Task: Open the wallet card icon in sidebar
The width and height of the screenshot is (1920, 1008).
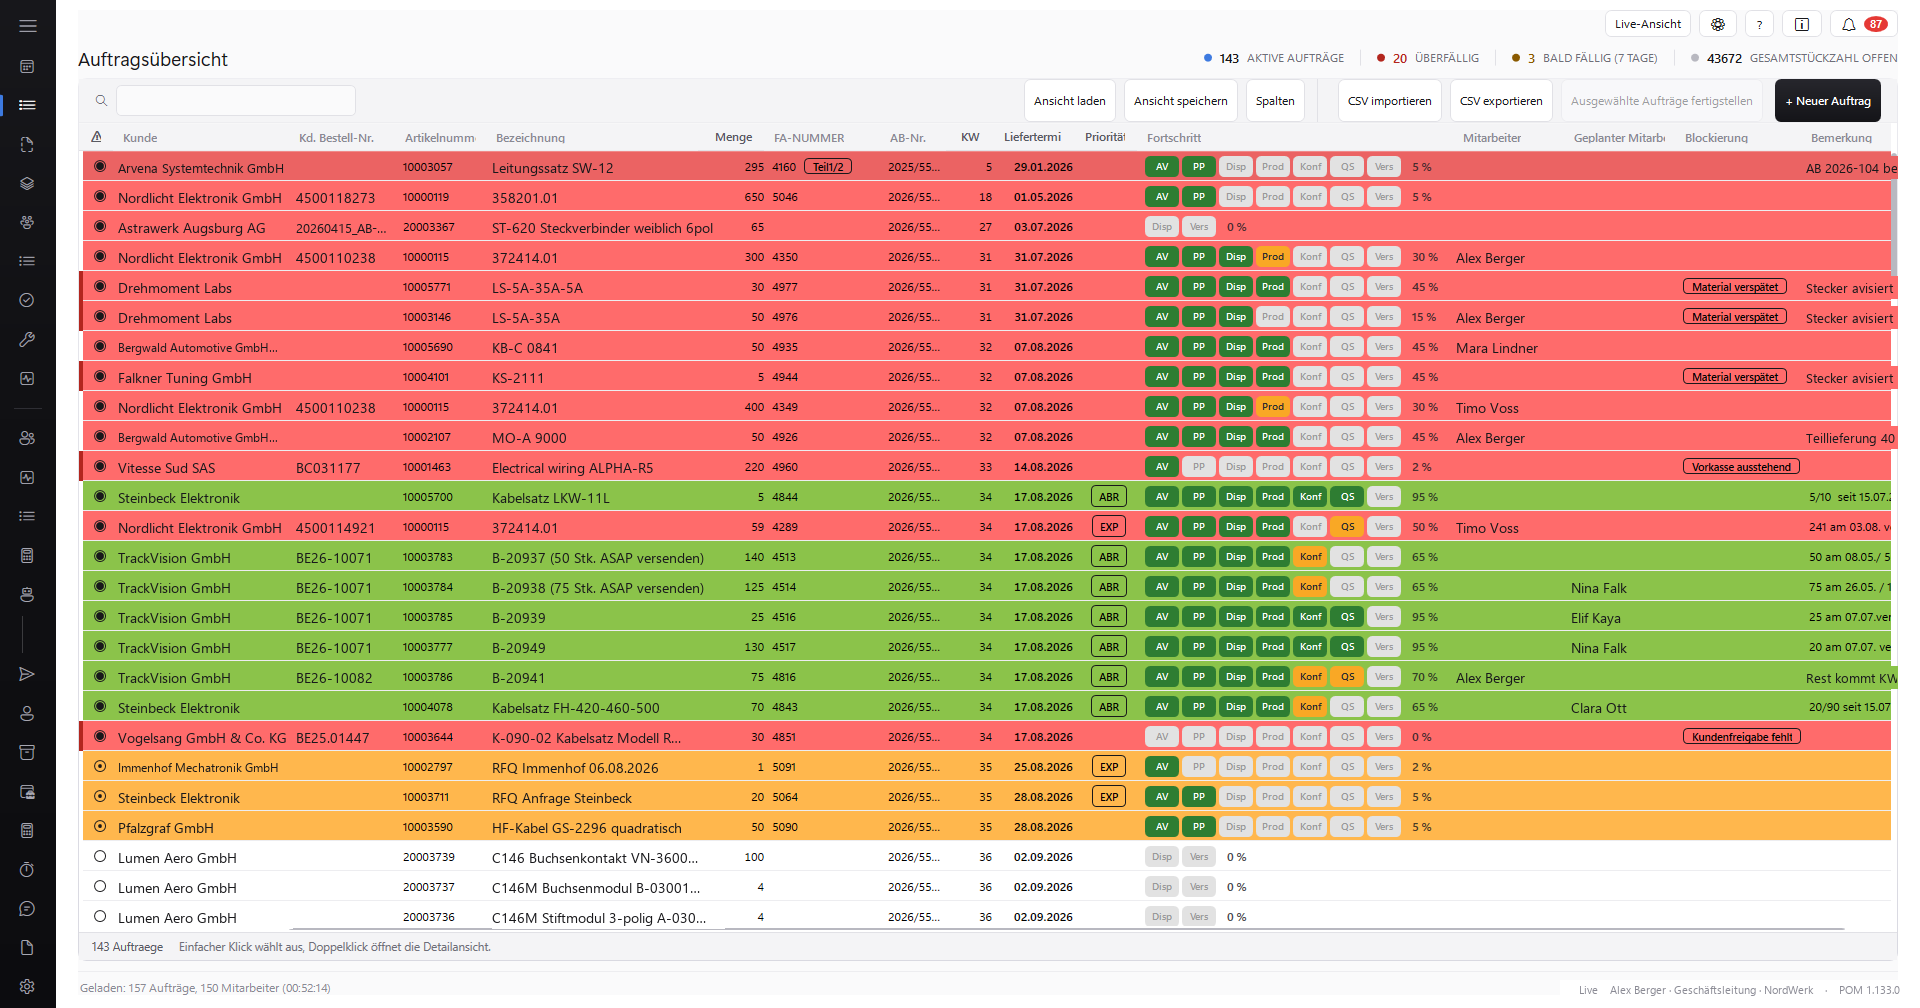Action: pos(27,792)
